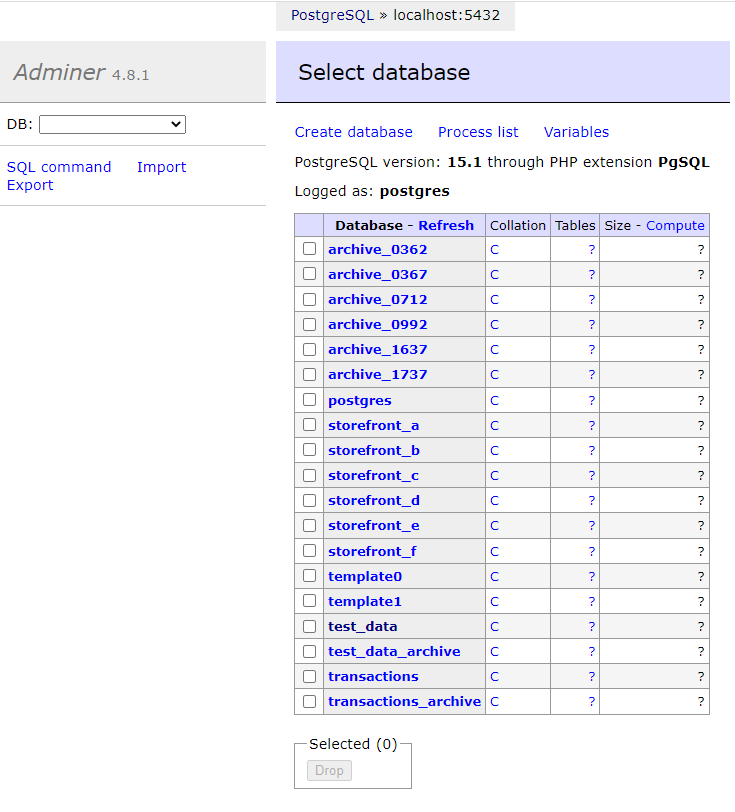Refresh the database list
Screen dimensions: 735x812
pyautogui.click(x=446, y=225)
